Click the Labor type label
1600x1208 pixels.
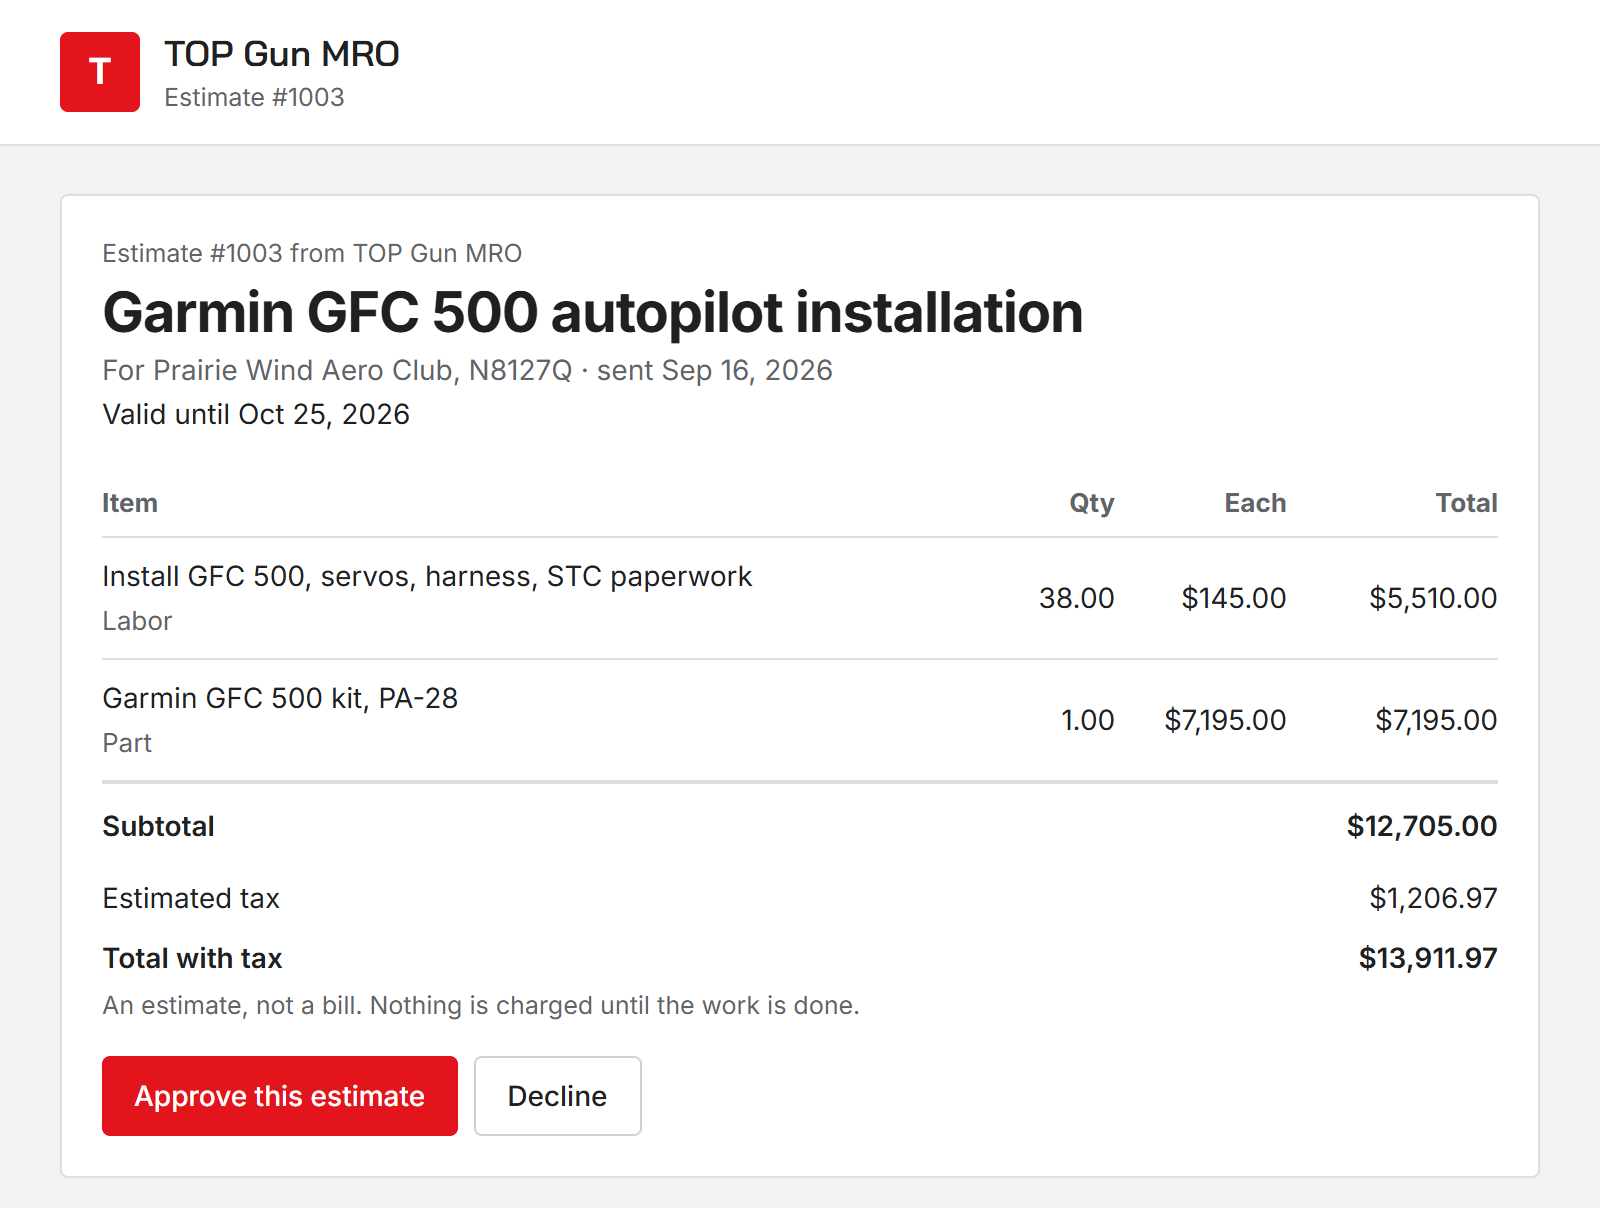pyautogui.click(x=137, y=621)
